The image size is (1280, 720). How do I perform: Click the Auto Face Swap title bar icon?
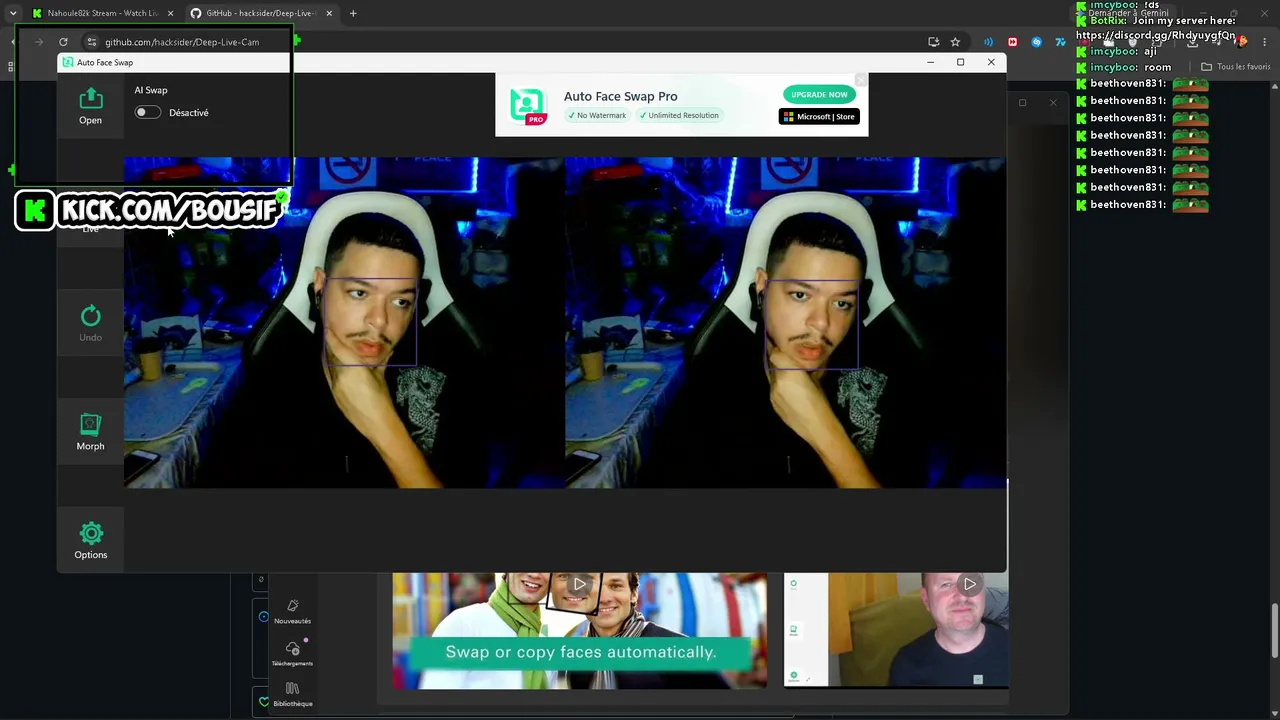click(67, 62)
